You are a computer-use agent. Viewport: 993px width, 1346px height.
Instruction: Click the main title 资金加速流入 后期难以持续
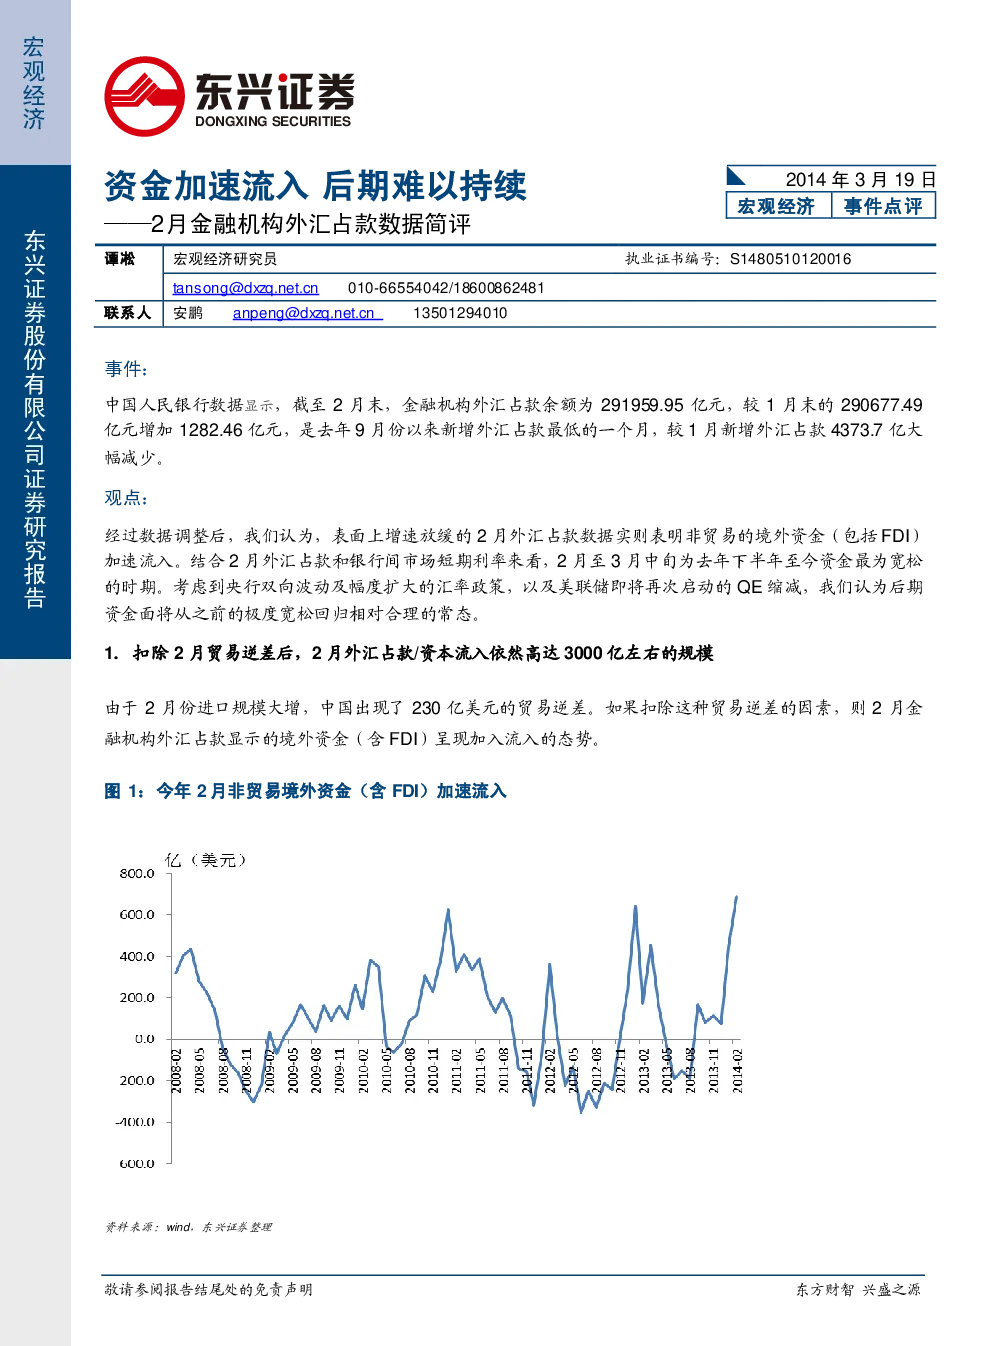point(315,186)
